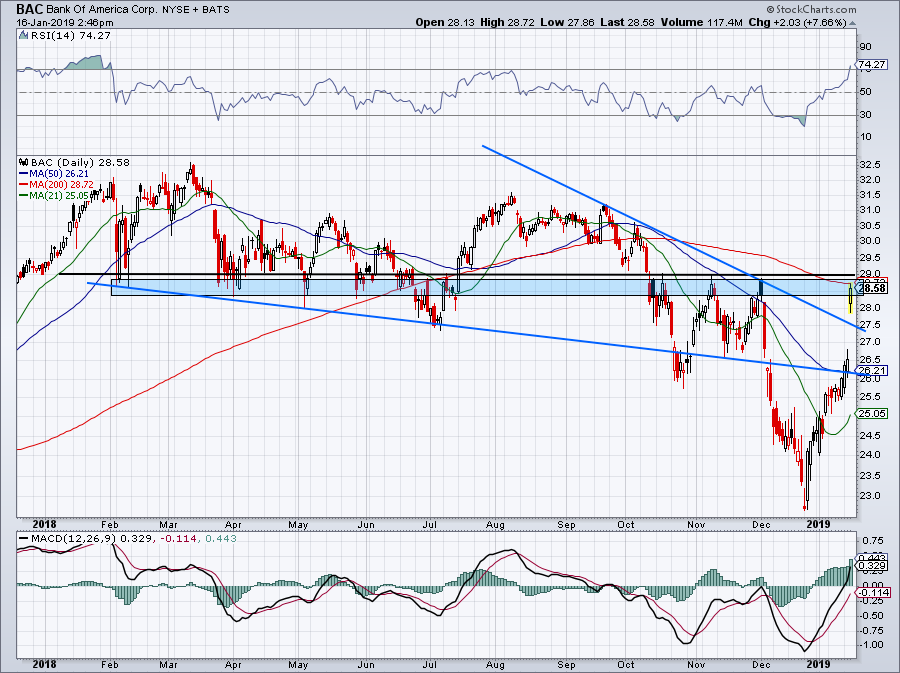Click the 26.21 MA(50) tag on the price axis
Viewport: 900px width, 673px height.
pyautogui.click(x=872, y=371)
